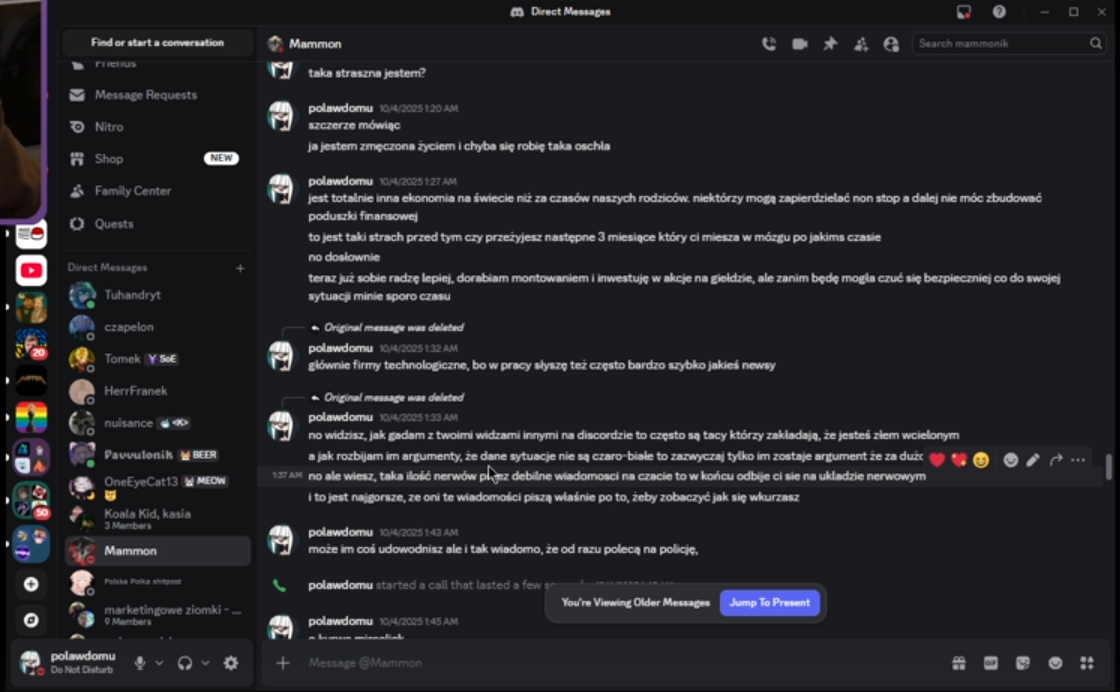Start a voice call with Mammon
This screenshot has height=692, width=1120.
click(769, 44)
